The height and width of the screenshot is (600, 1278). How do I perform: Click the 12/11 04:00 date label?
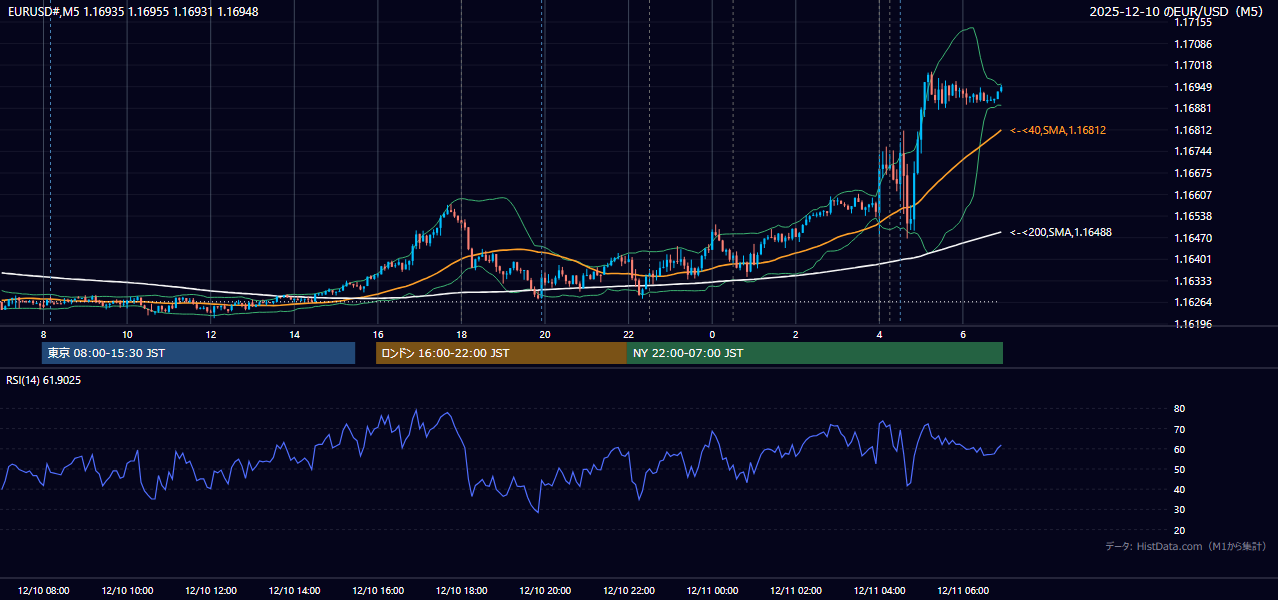coord(879,591)
